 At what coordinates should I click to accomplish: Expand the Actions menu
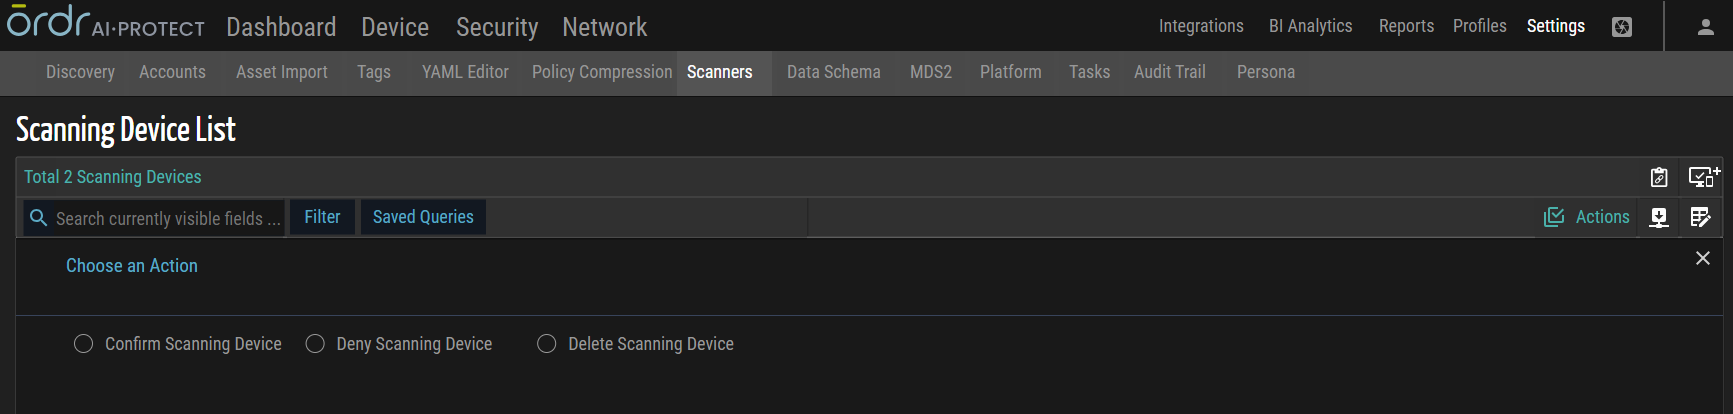coord(1587,217)
